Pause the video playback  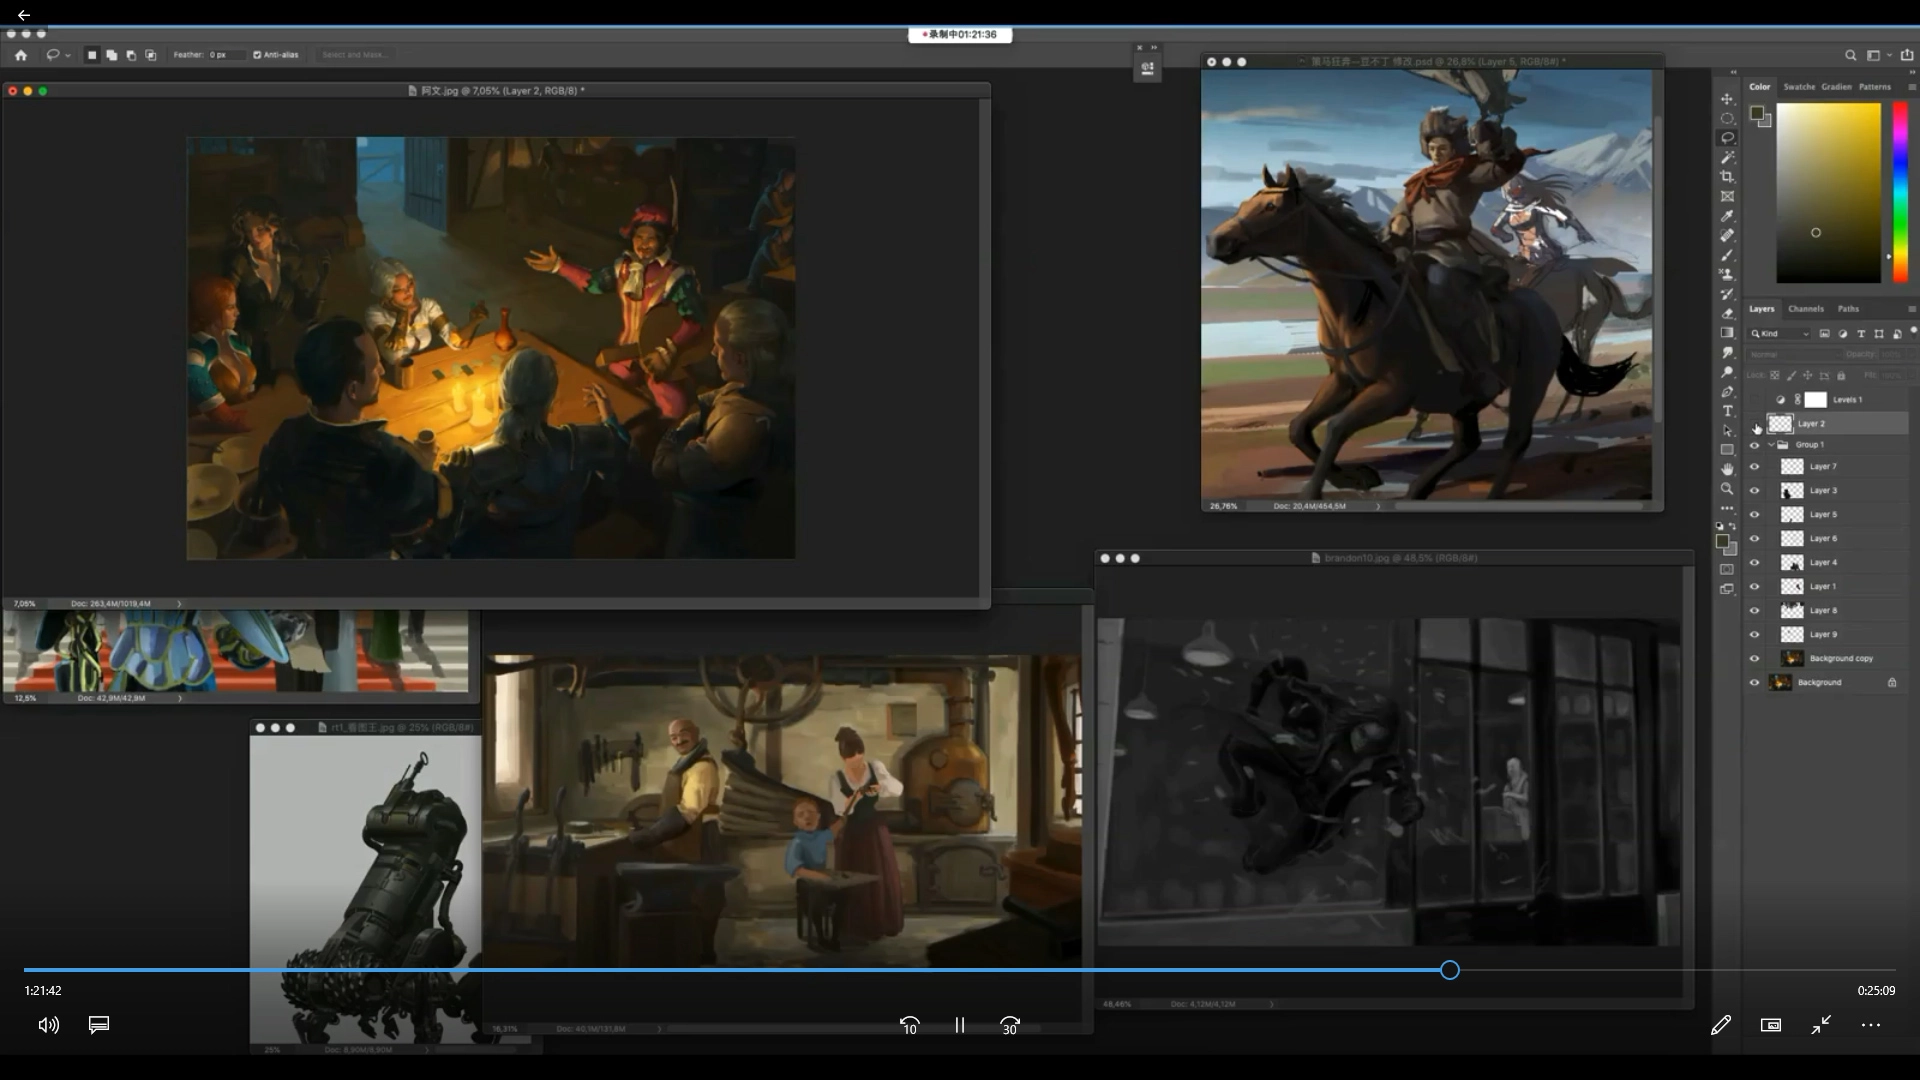coord(959,1025)
